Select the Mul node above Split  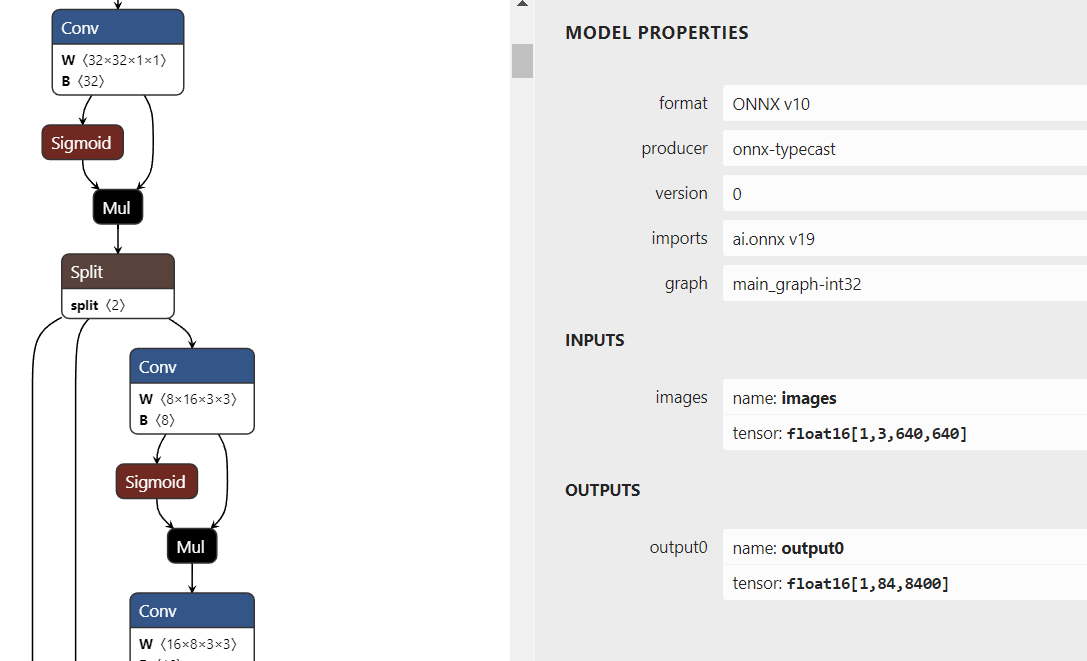118,208
